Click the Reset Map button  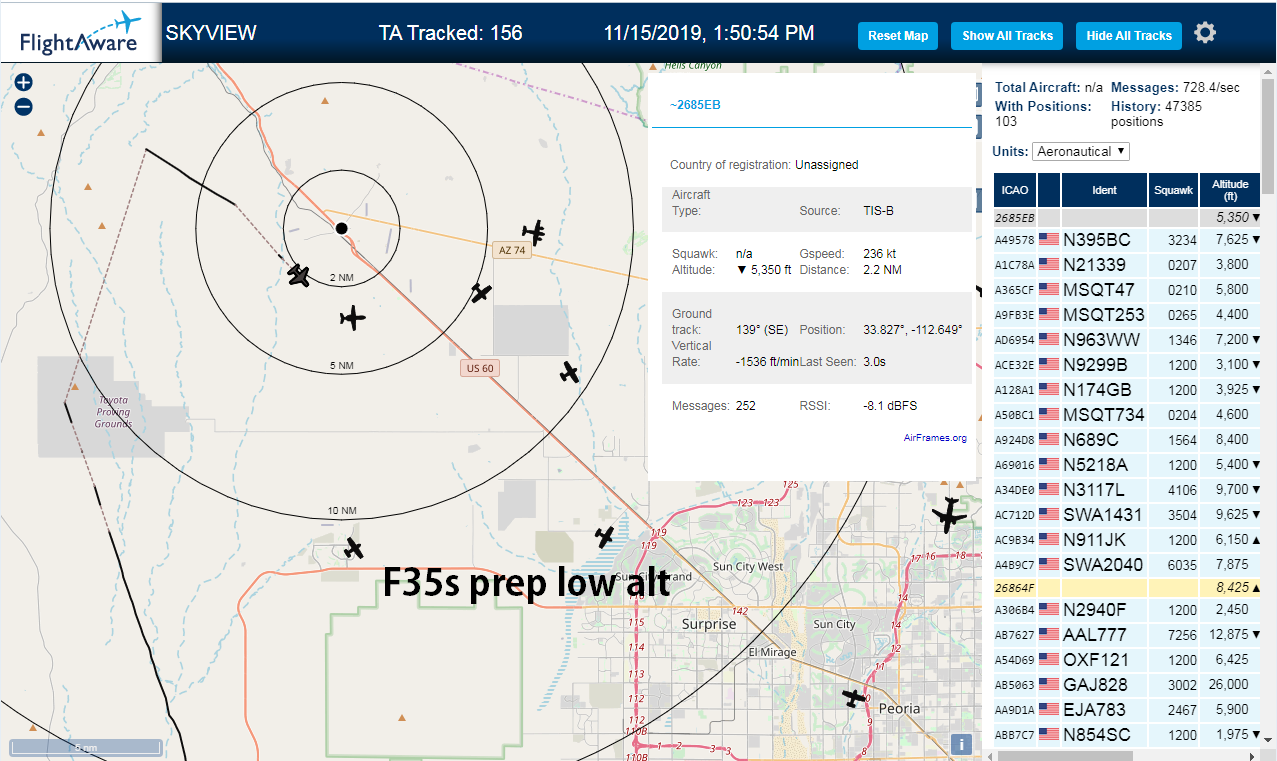click(x=898, y=36)
